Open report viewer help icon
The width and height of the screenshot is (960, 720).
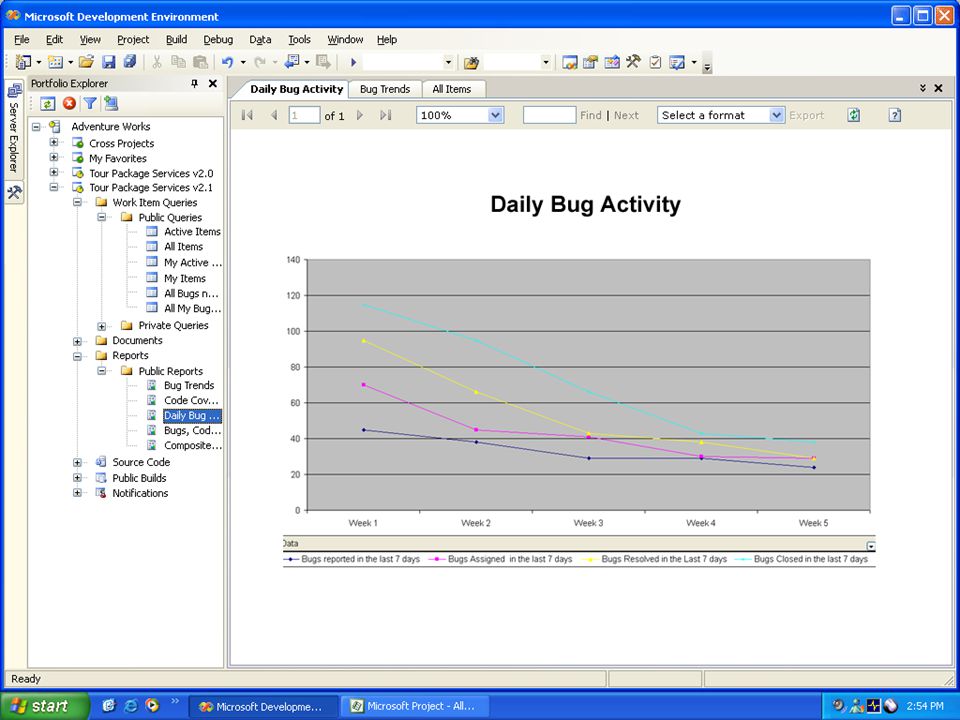tap(894, 115)
